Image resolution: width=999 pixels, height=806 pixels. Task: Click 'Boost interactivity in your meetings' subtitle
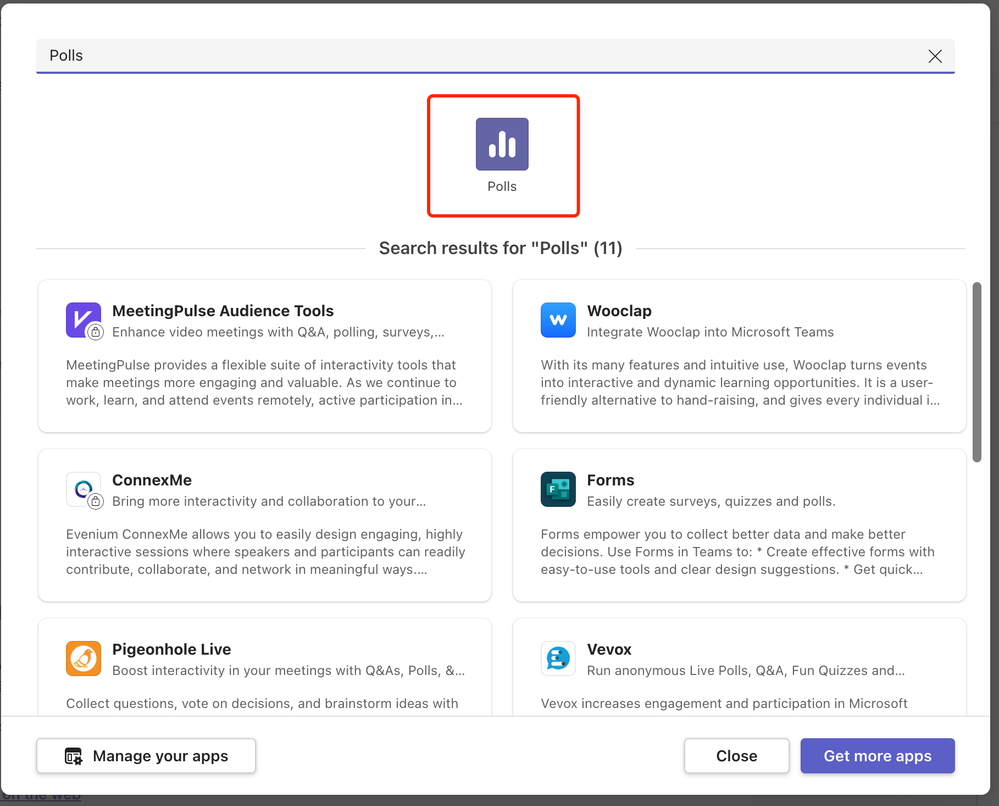click(289, 670)
